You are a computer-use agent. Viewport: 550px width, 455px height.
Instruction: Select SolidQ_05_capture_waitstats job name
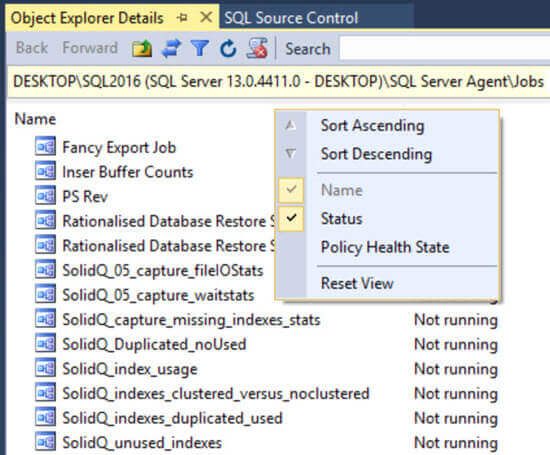pos(158,295)
